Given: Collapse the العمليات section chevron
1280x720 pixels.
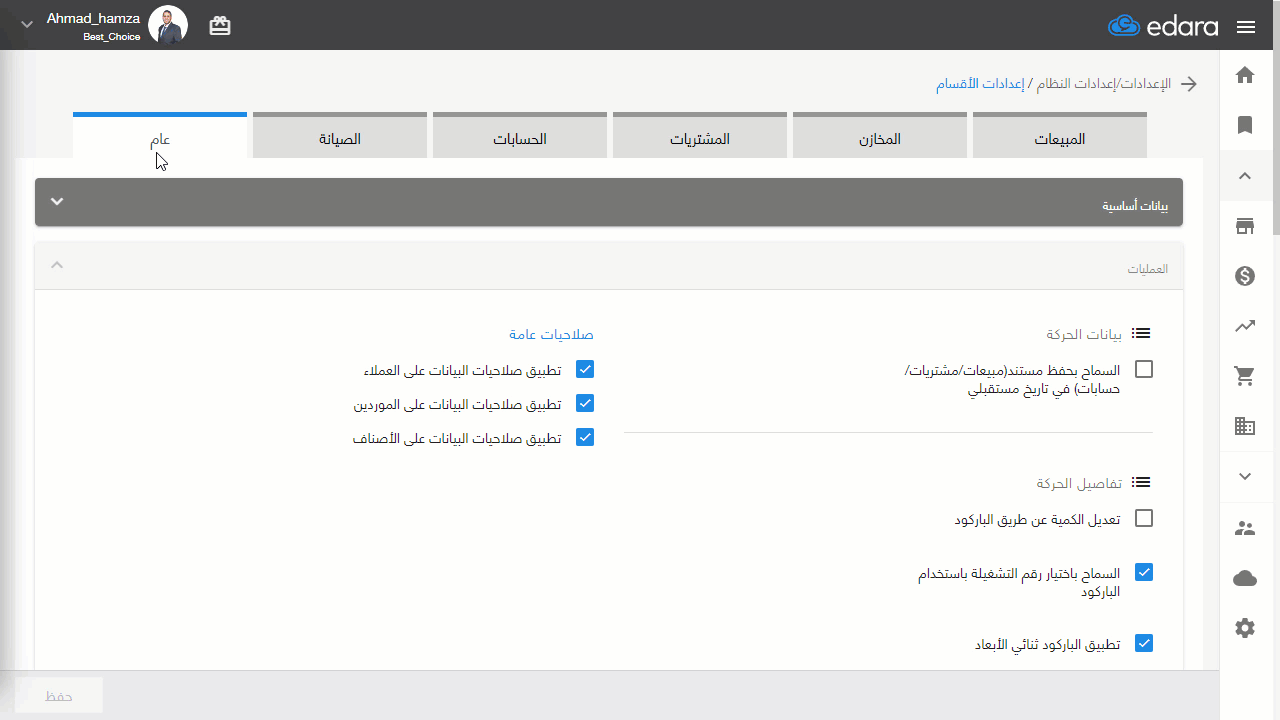Looking at the screenshot, I should (x=57, y=265).
